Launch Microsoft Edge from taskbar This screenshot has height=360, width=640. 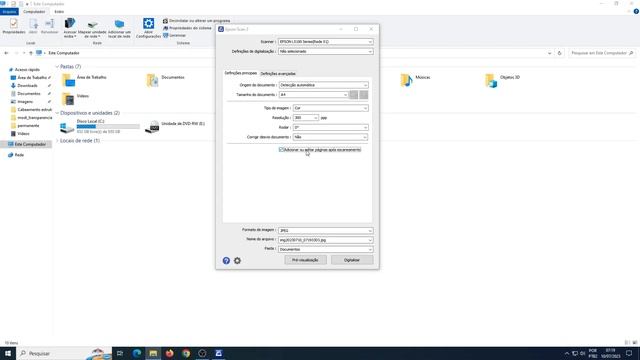click(137, 353)
